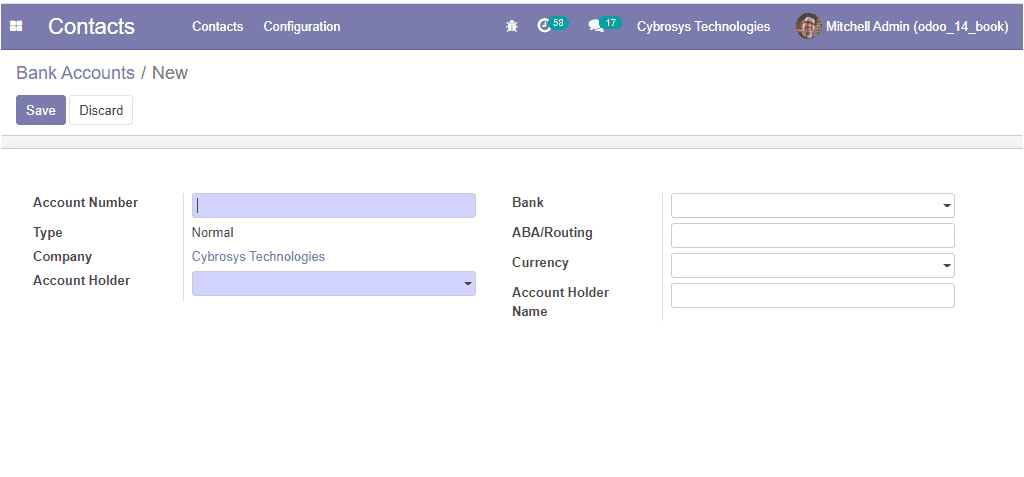This screenshot has height=477, width=1024.
Task: Open the Cybrosys Technologies company link
Action: tap(258, 256)
